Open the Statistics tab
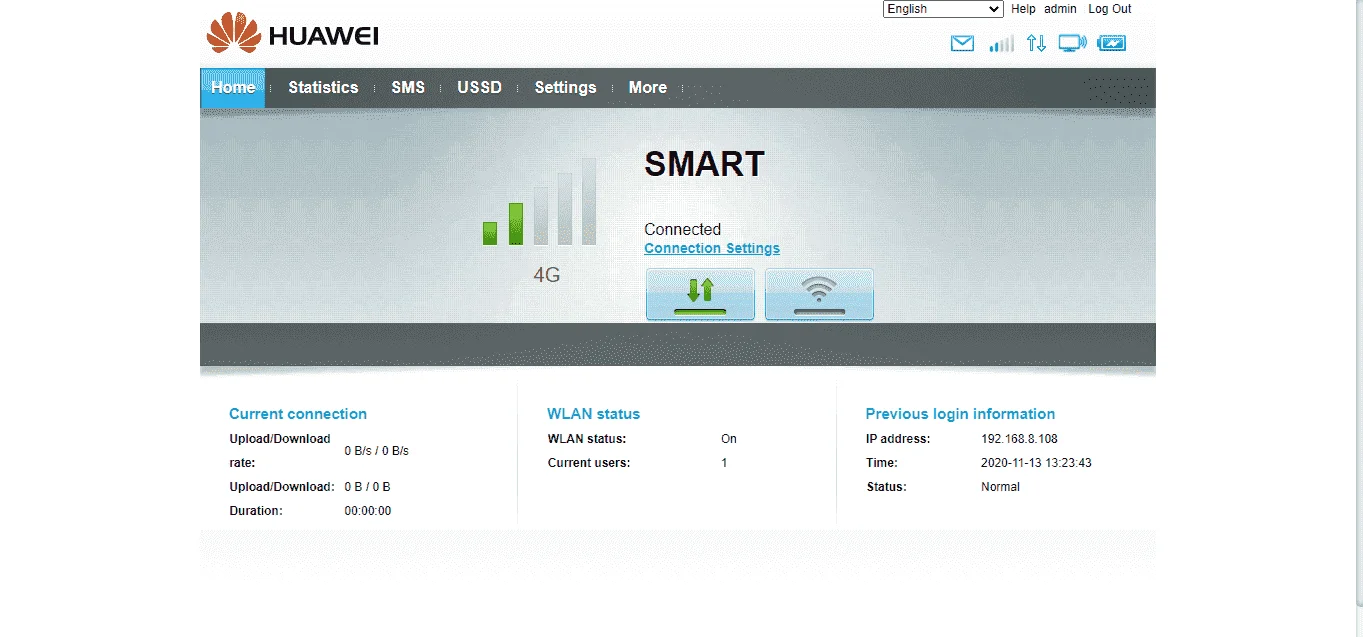The image size is (1363, 637). tap(323, 87)
